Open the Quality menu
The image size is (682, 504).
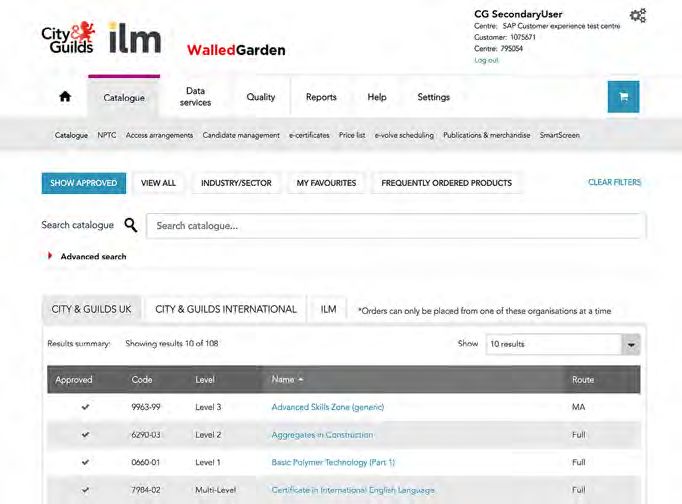tap(261, 97)
